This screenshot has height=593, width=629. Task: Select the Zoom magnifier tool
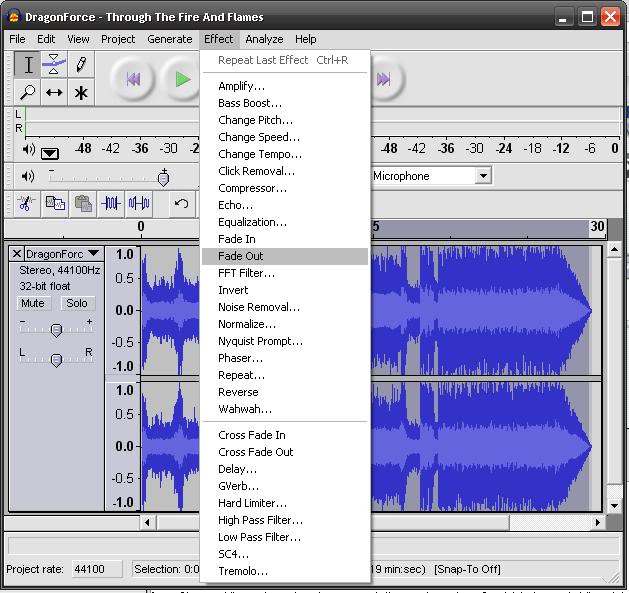(x=29, y=92)
